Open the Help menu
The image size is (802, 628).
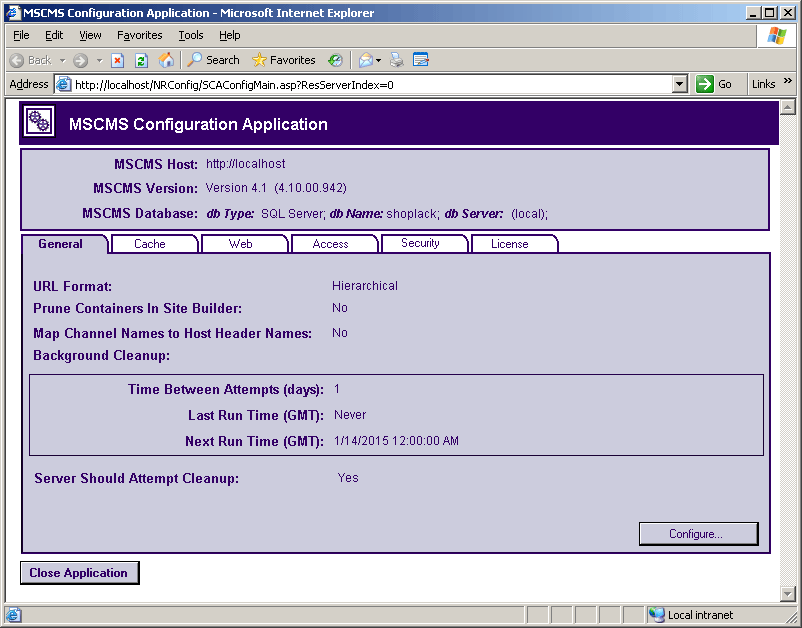tap(230, 35)
